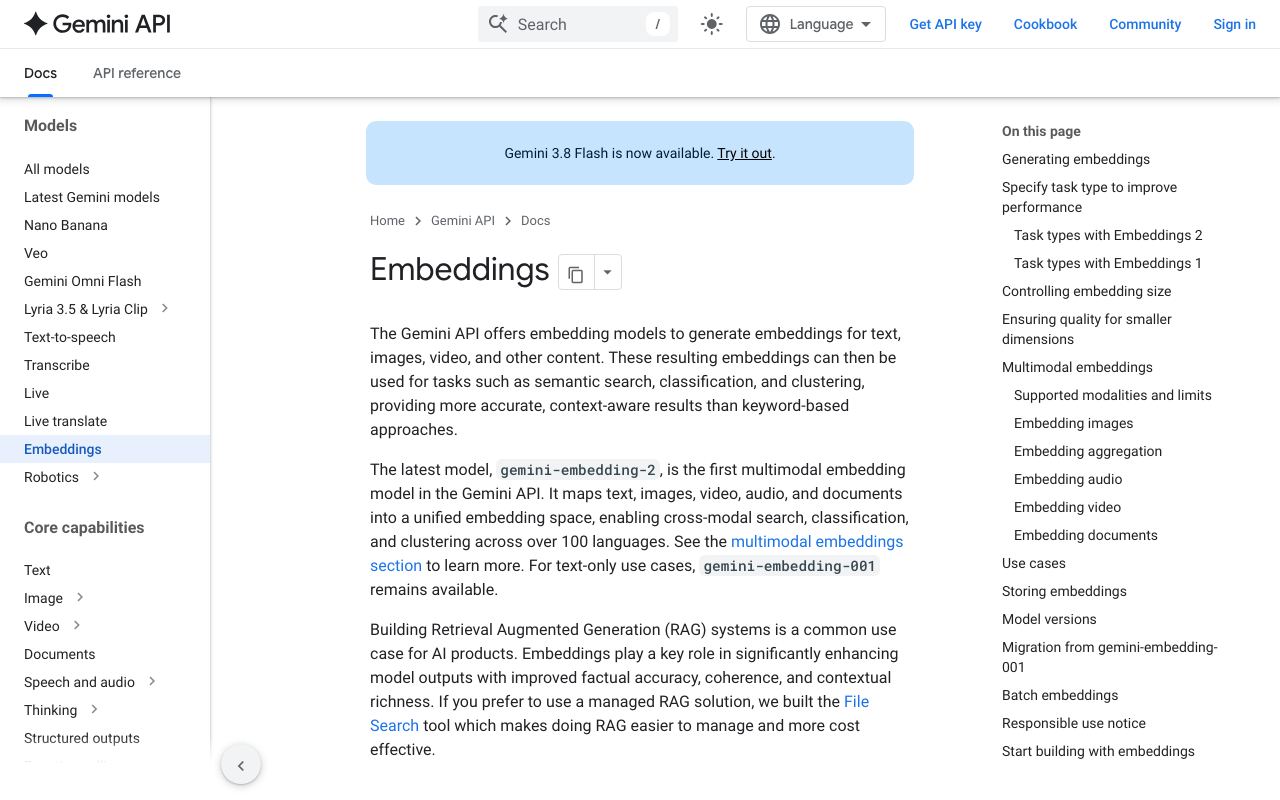
Task: Jump to Batch embeddings section
Action: tap(1060, 695)
